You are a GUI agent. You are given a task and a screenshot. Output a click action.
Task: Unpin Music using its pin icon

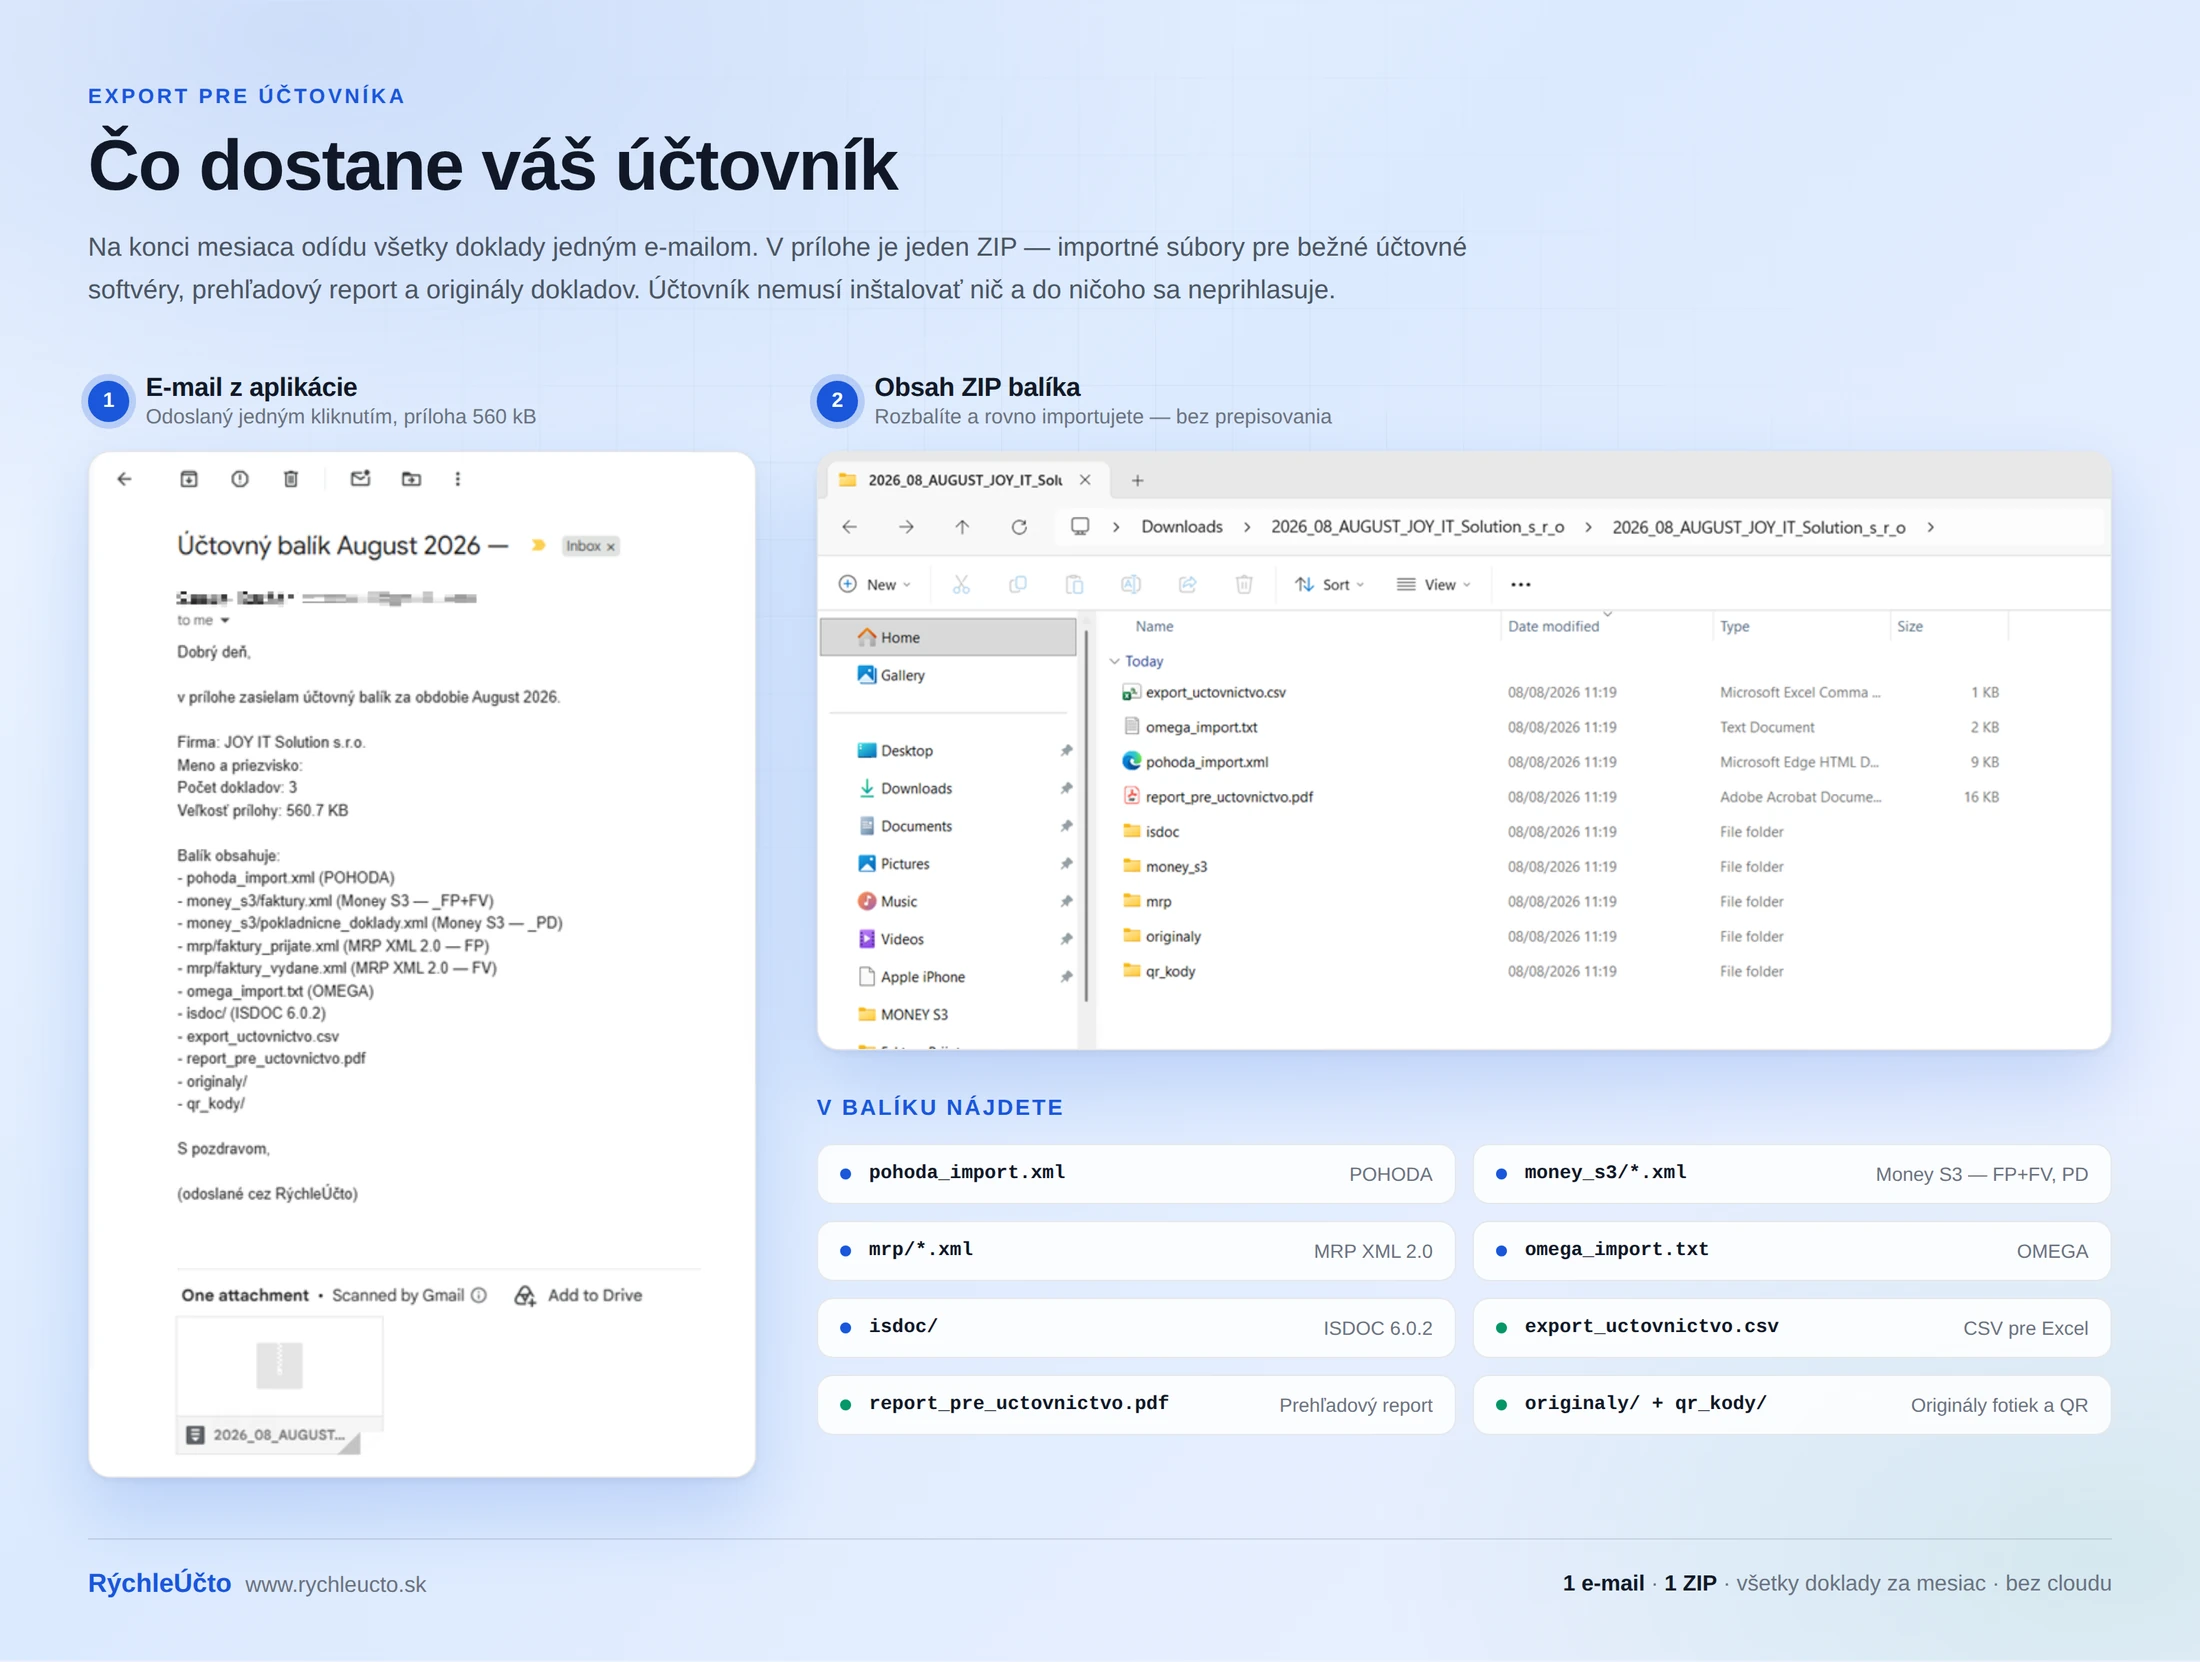(1066, 902)
